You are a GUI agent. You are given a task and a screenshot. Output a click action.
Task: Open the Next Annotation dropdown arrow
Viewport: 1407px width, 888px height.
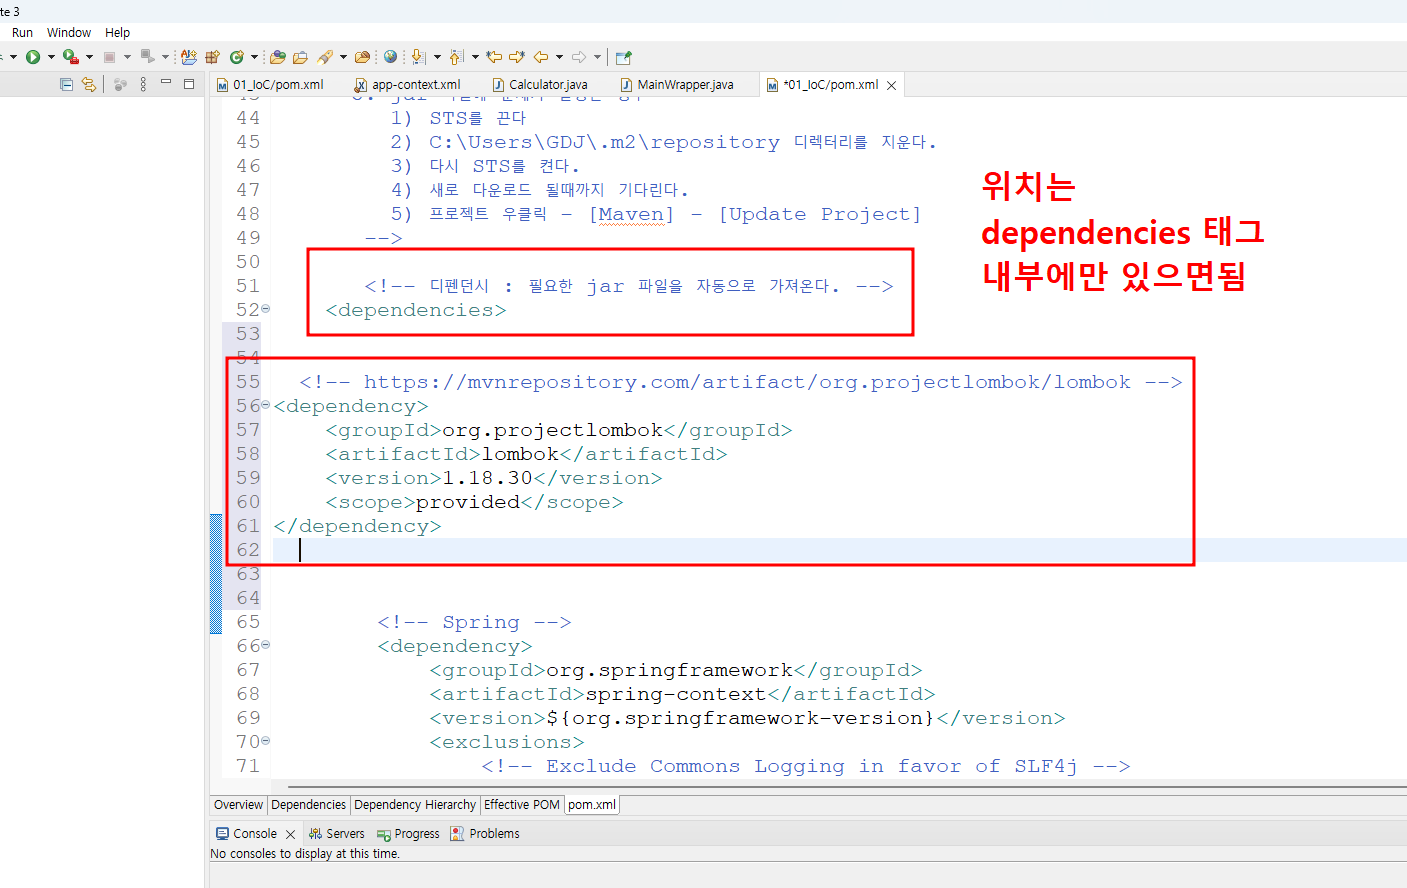click(437, 57)
